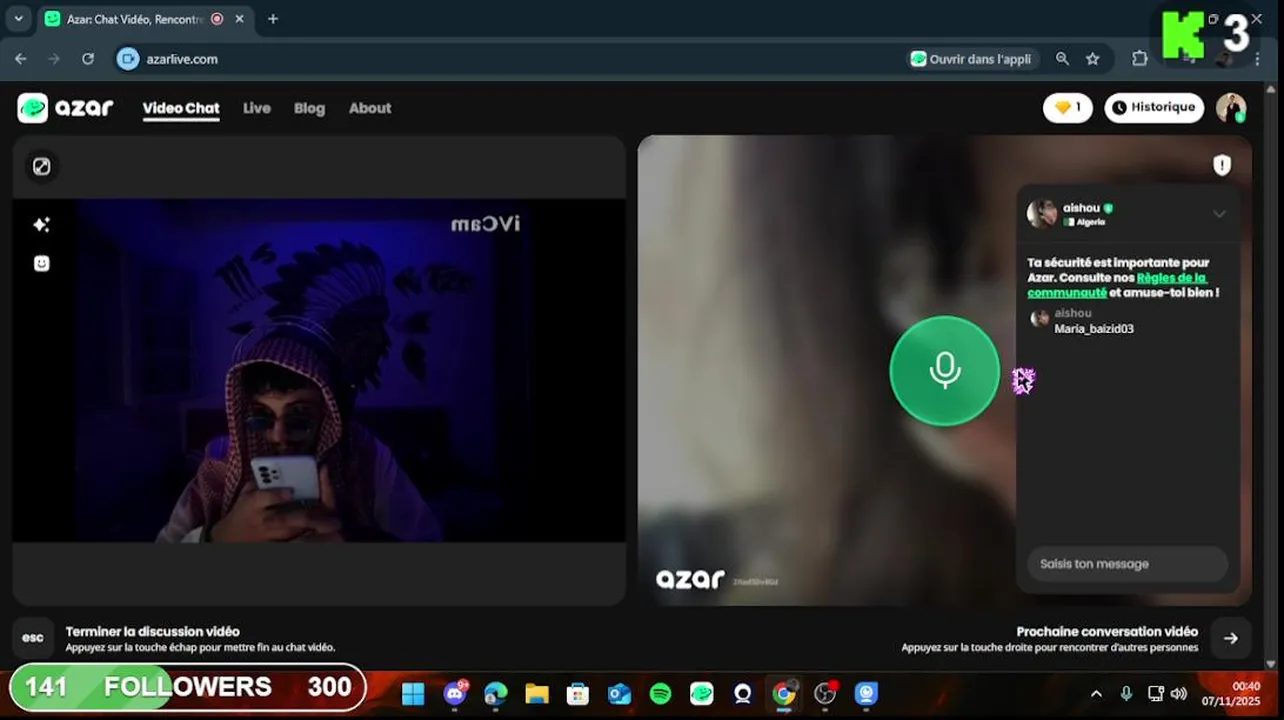
Task: Click the site info icon in address bar
Action: [x=127, y=59]
